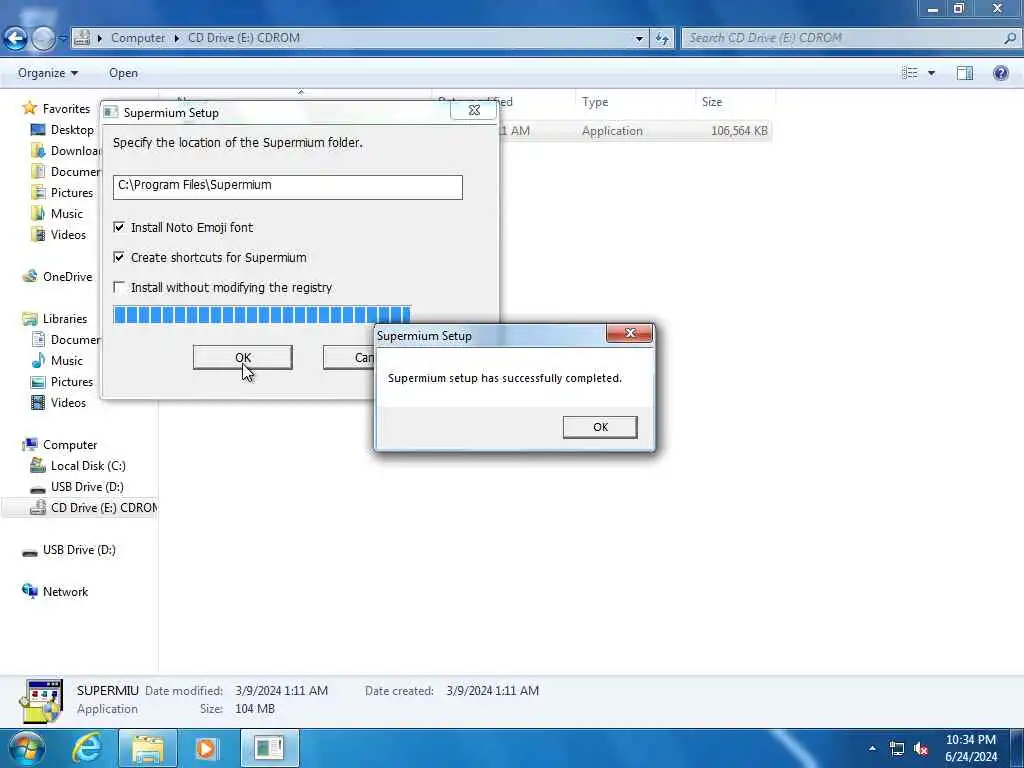1024x768 pixels.
Task: Click the taskbar clock showing 10:34 PM
Action: tap(971, 748)
